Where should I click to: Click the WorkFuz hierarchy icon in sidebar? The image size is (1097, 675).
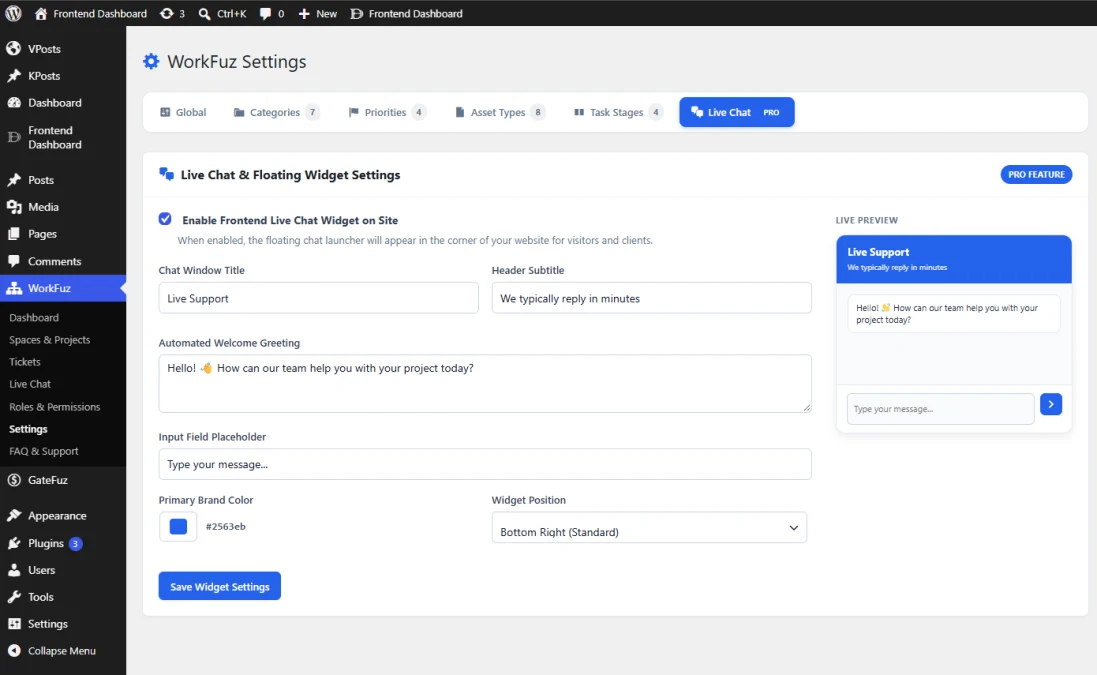tap(13, 288)
